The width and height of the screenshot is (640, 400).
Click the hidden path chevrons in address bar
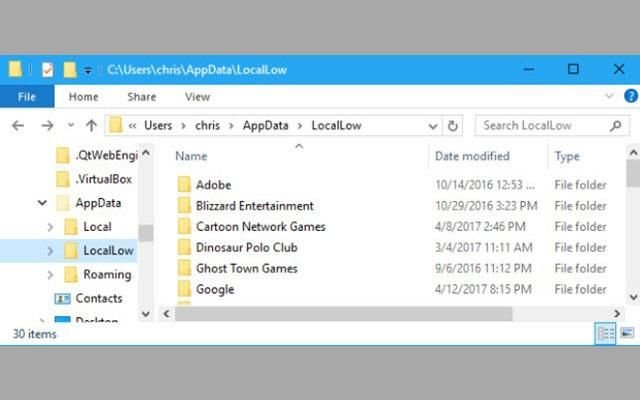click(x=132, y=126)
